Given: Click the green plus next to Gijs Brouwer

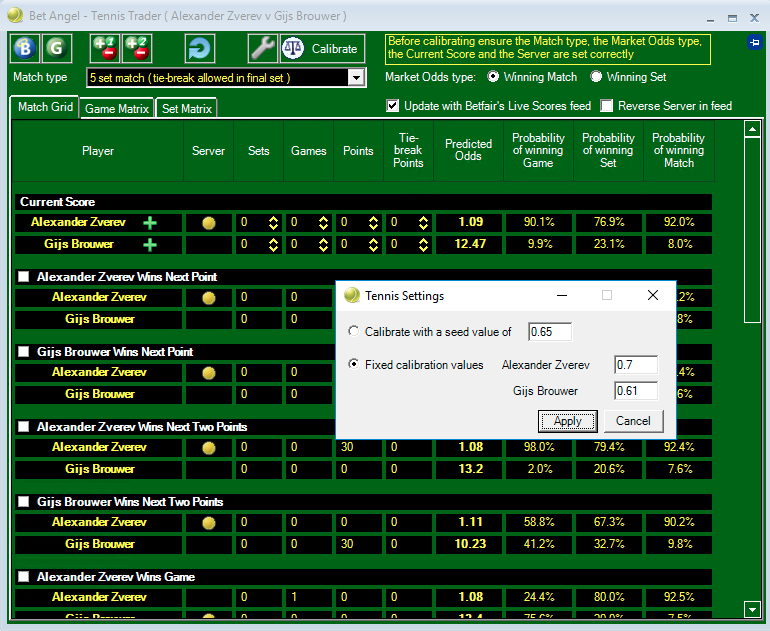Looking at the screenshot, I should pos(150,245).
